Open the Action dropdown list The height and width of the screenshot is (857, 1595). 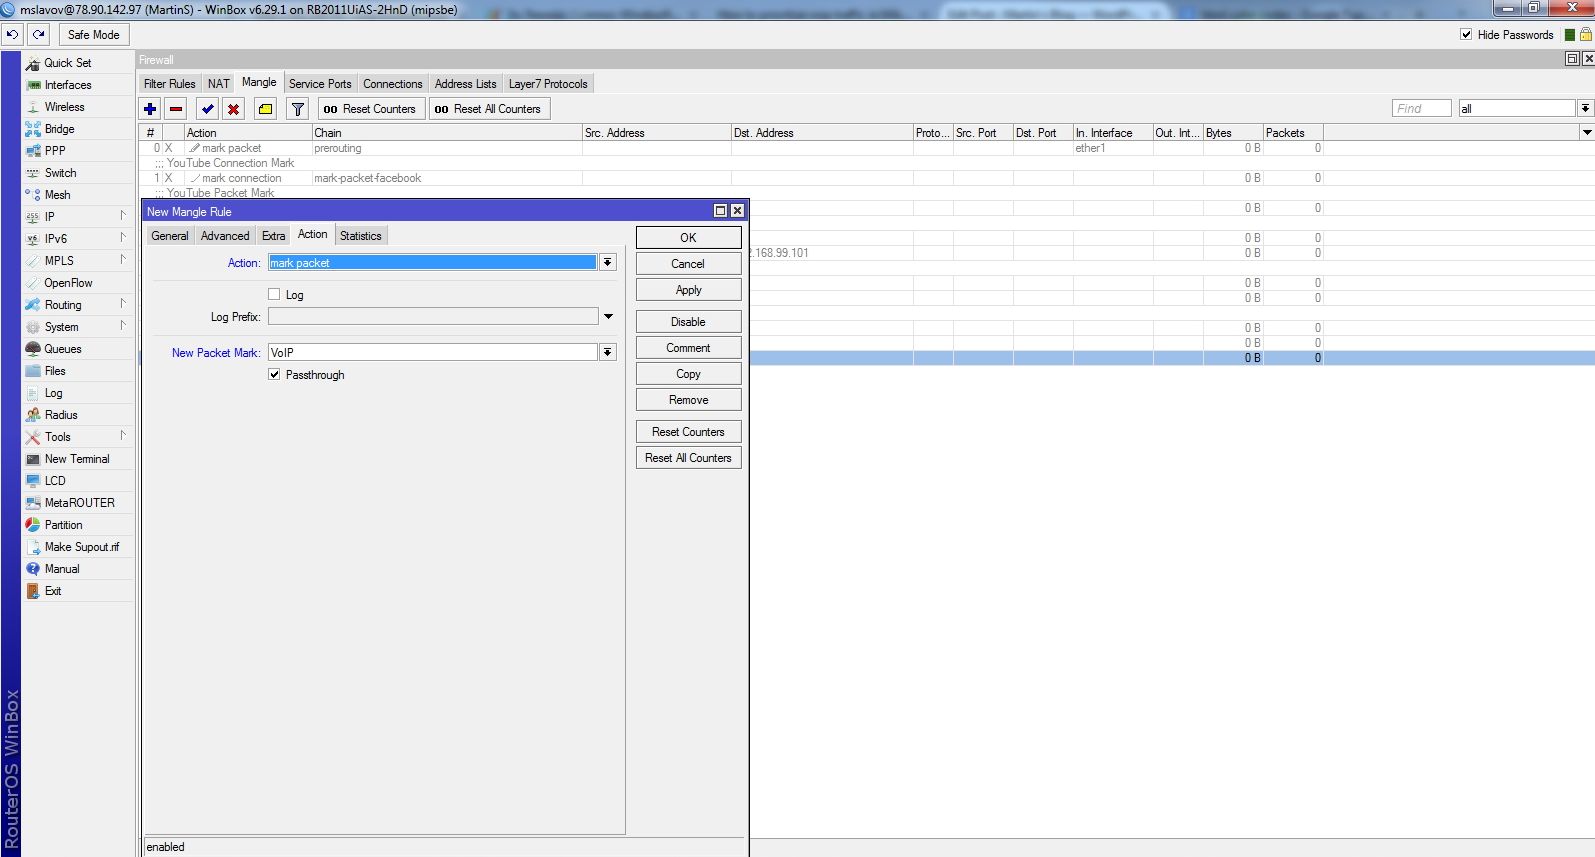[x=607, y=262]
